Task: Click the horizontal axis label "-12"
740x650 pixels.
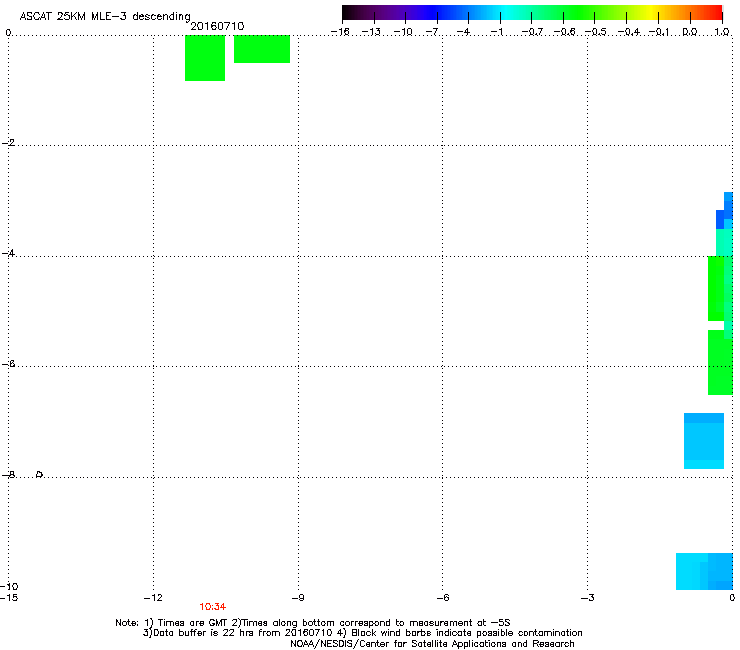Action: pos(153,598)
